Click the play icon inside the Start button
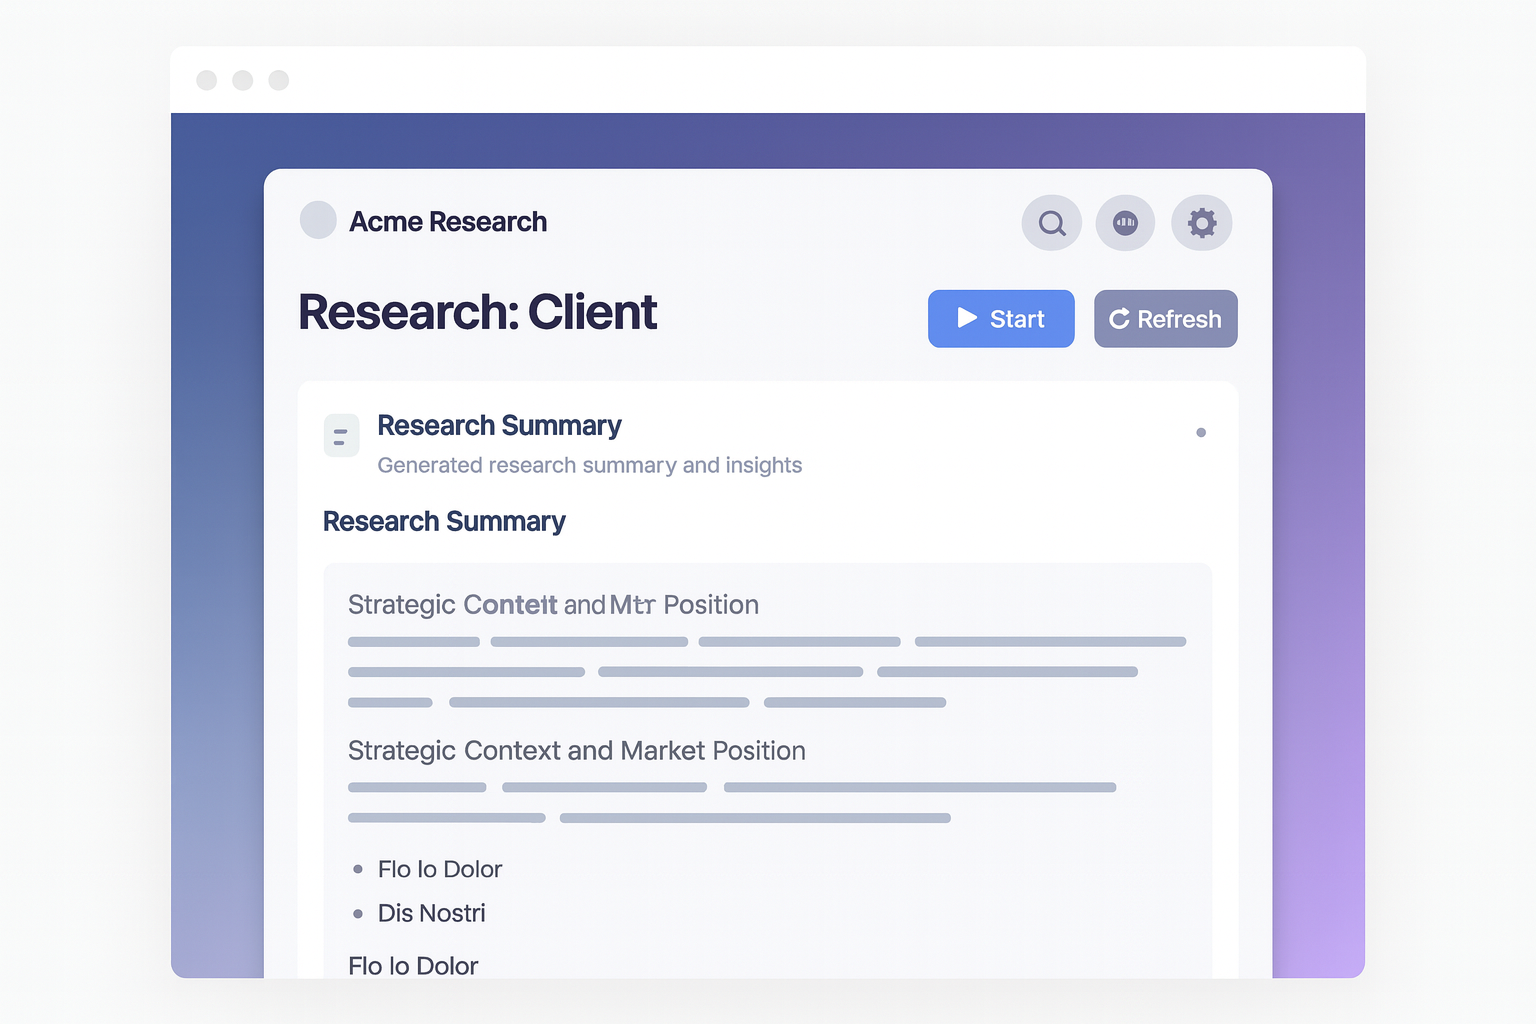Image resolution: width=1536 pixels, height=1024 pixels. 966,318
